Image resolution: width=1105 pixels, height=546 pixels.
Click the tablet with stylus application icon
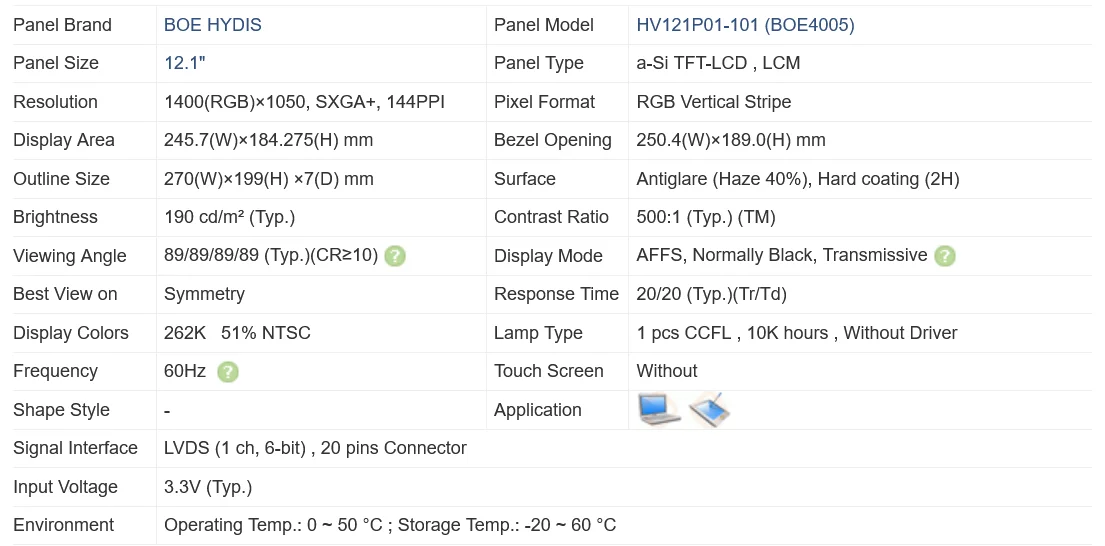(710, 409)
